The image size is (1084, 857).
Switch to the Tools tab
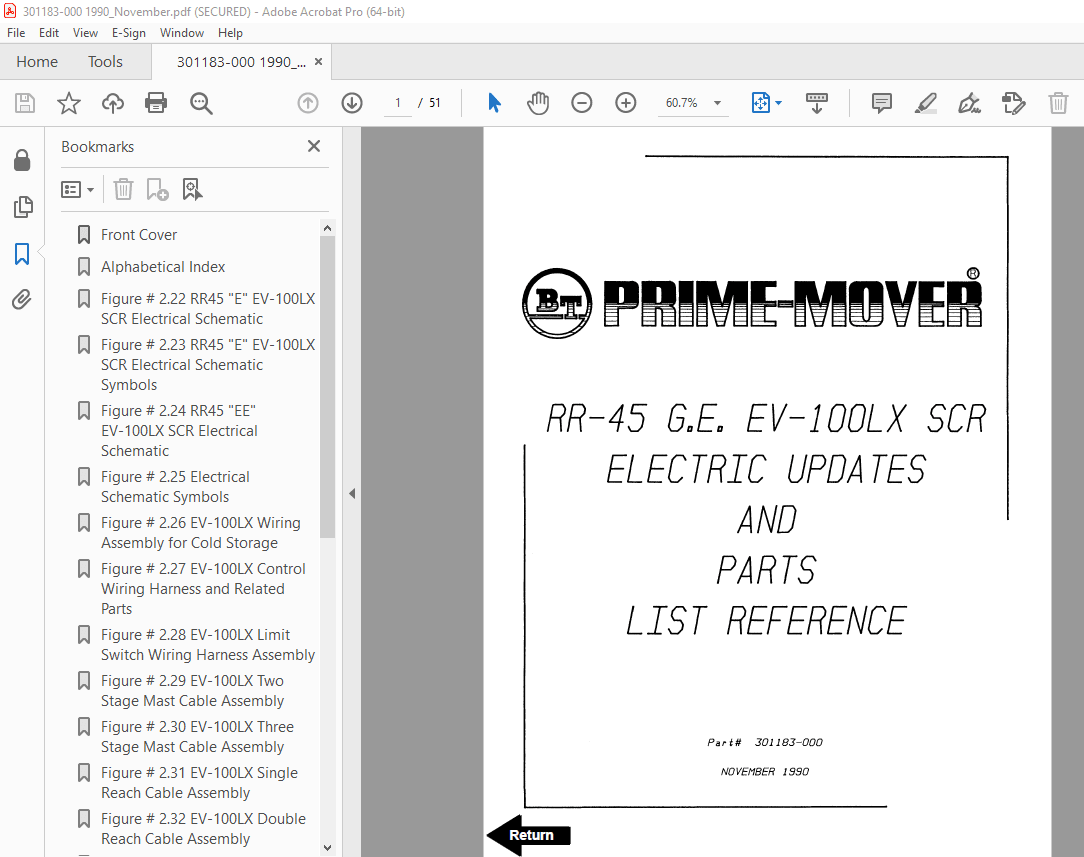click(105, 61)
